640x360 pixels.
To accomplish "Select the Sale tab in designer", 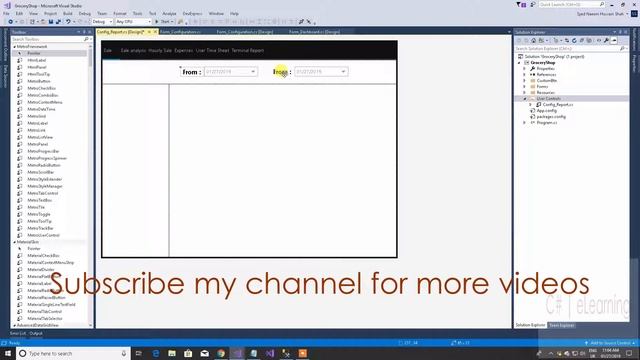I will coord(108,51).
